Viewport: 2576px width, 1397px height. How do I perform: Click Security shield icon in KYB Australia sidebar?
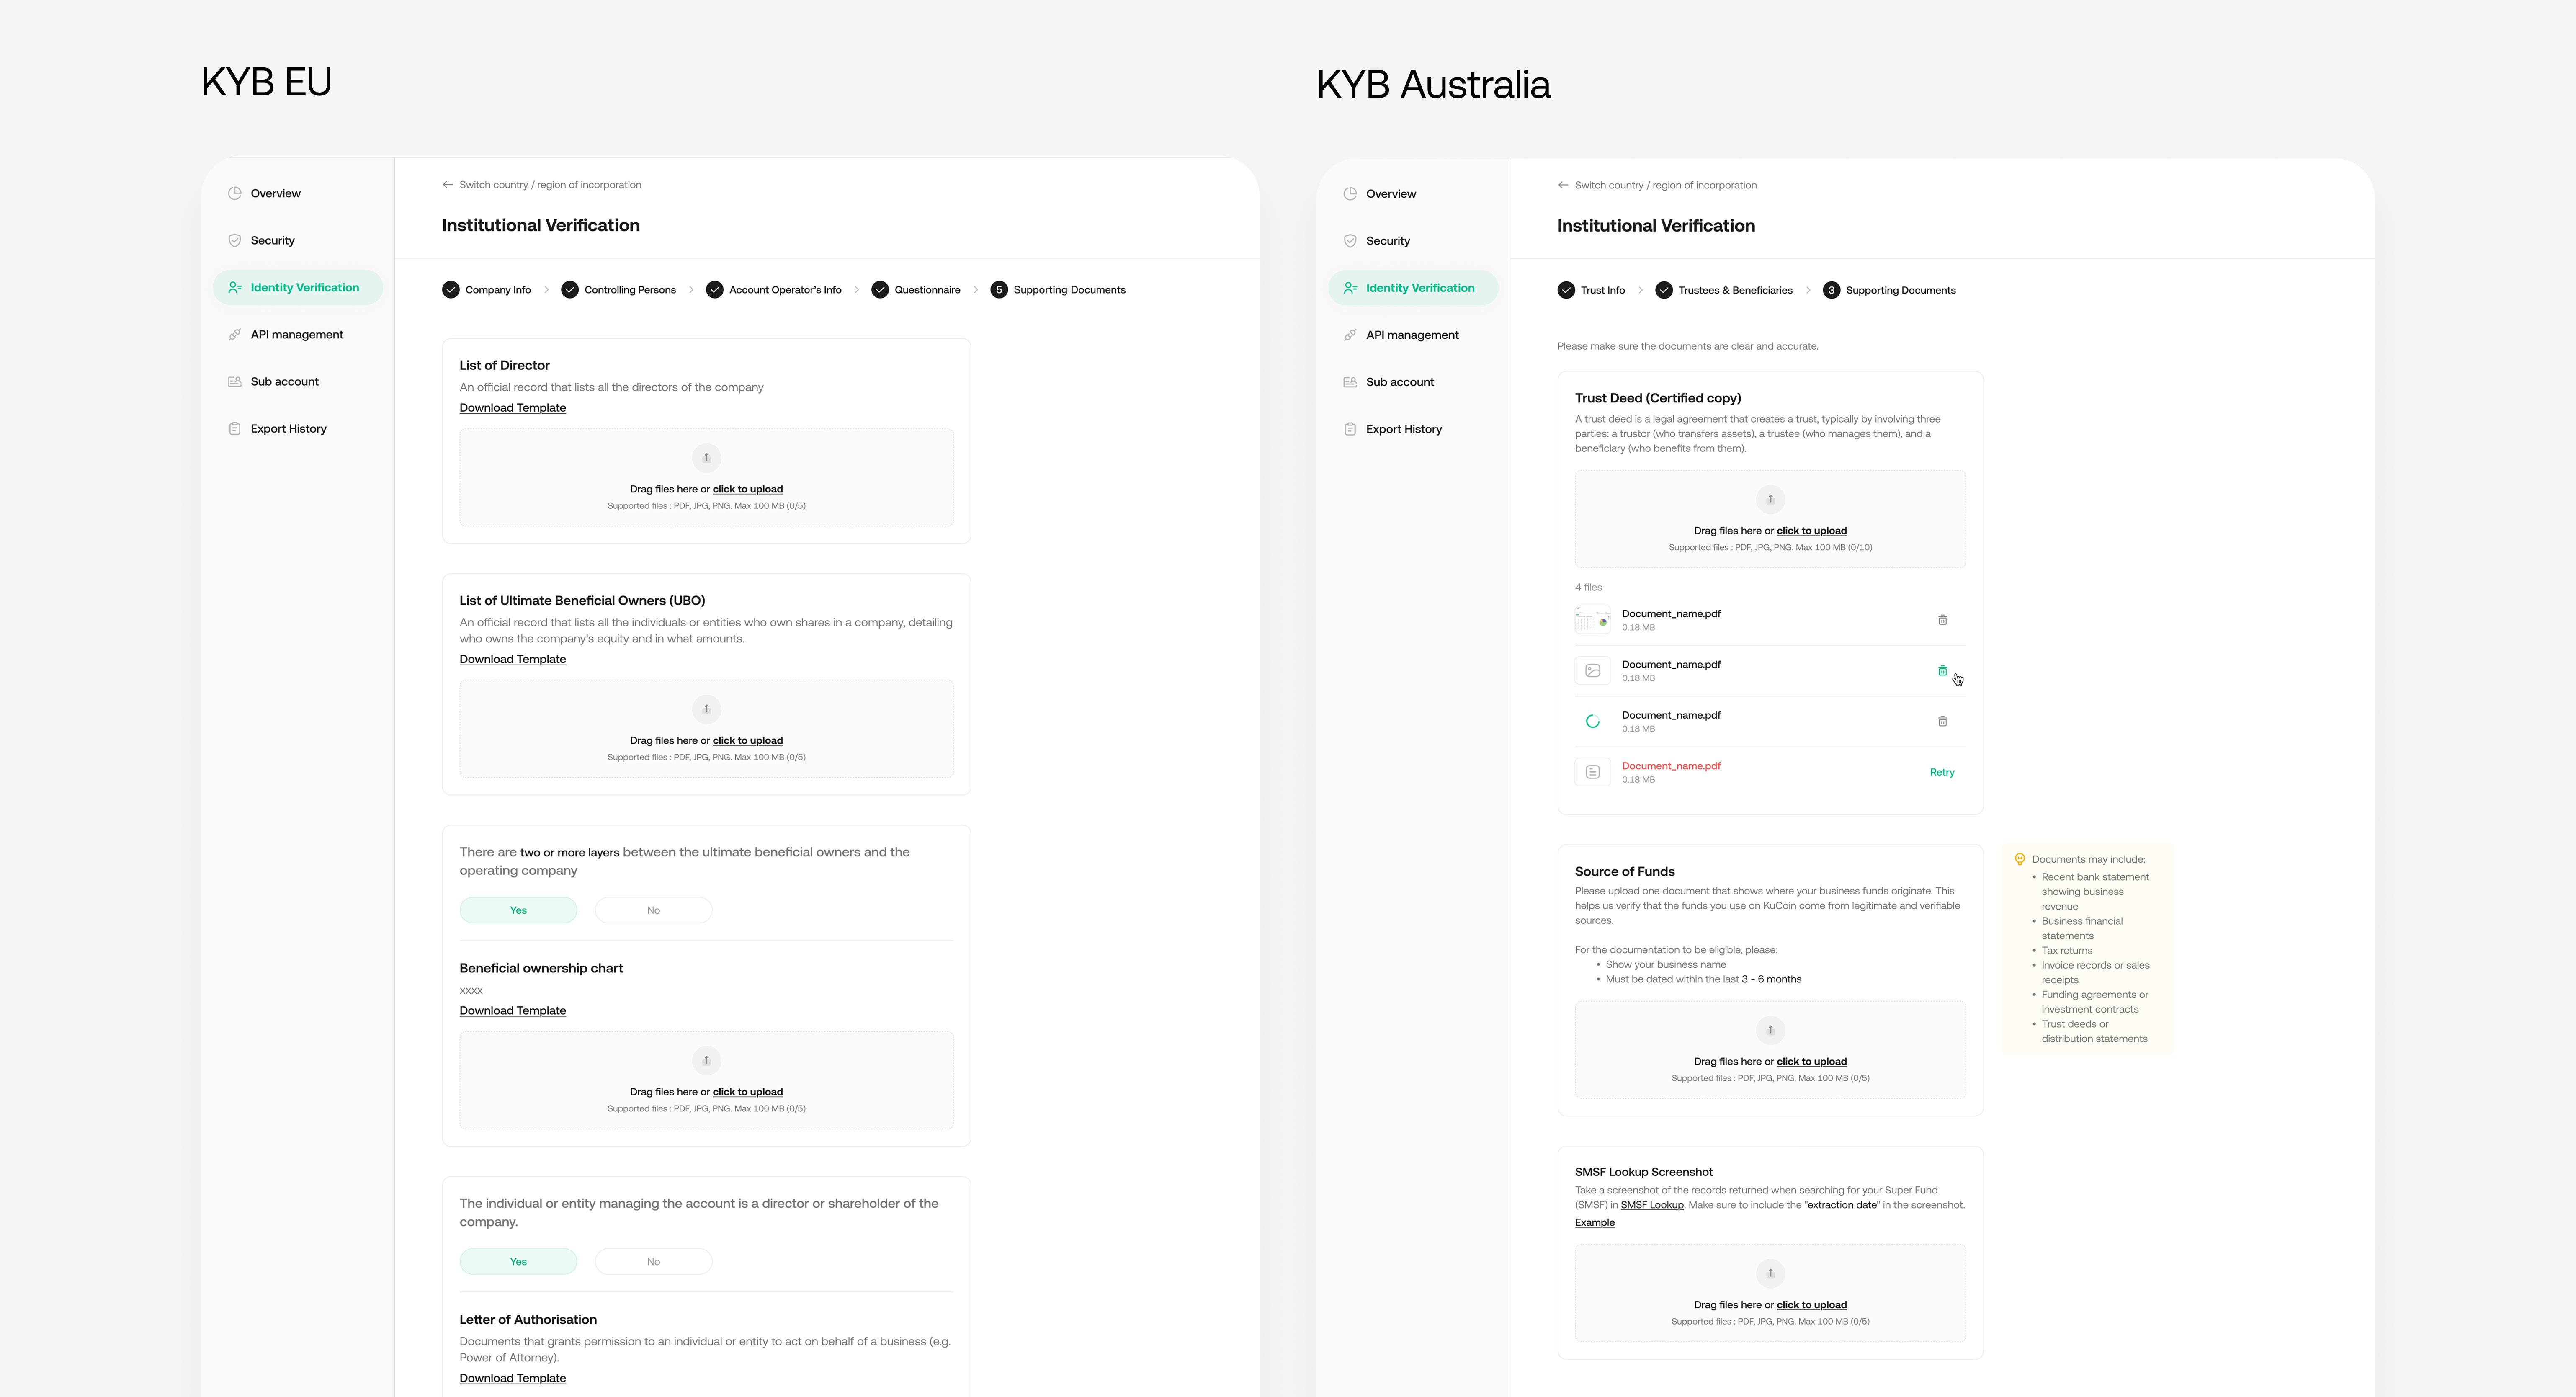pyautogui.click(x=1350, y=241)
